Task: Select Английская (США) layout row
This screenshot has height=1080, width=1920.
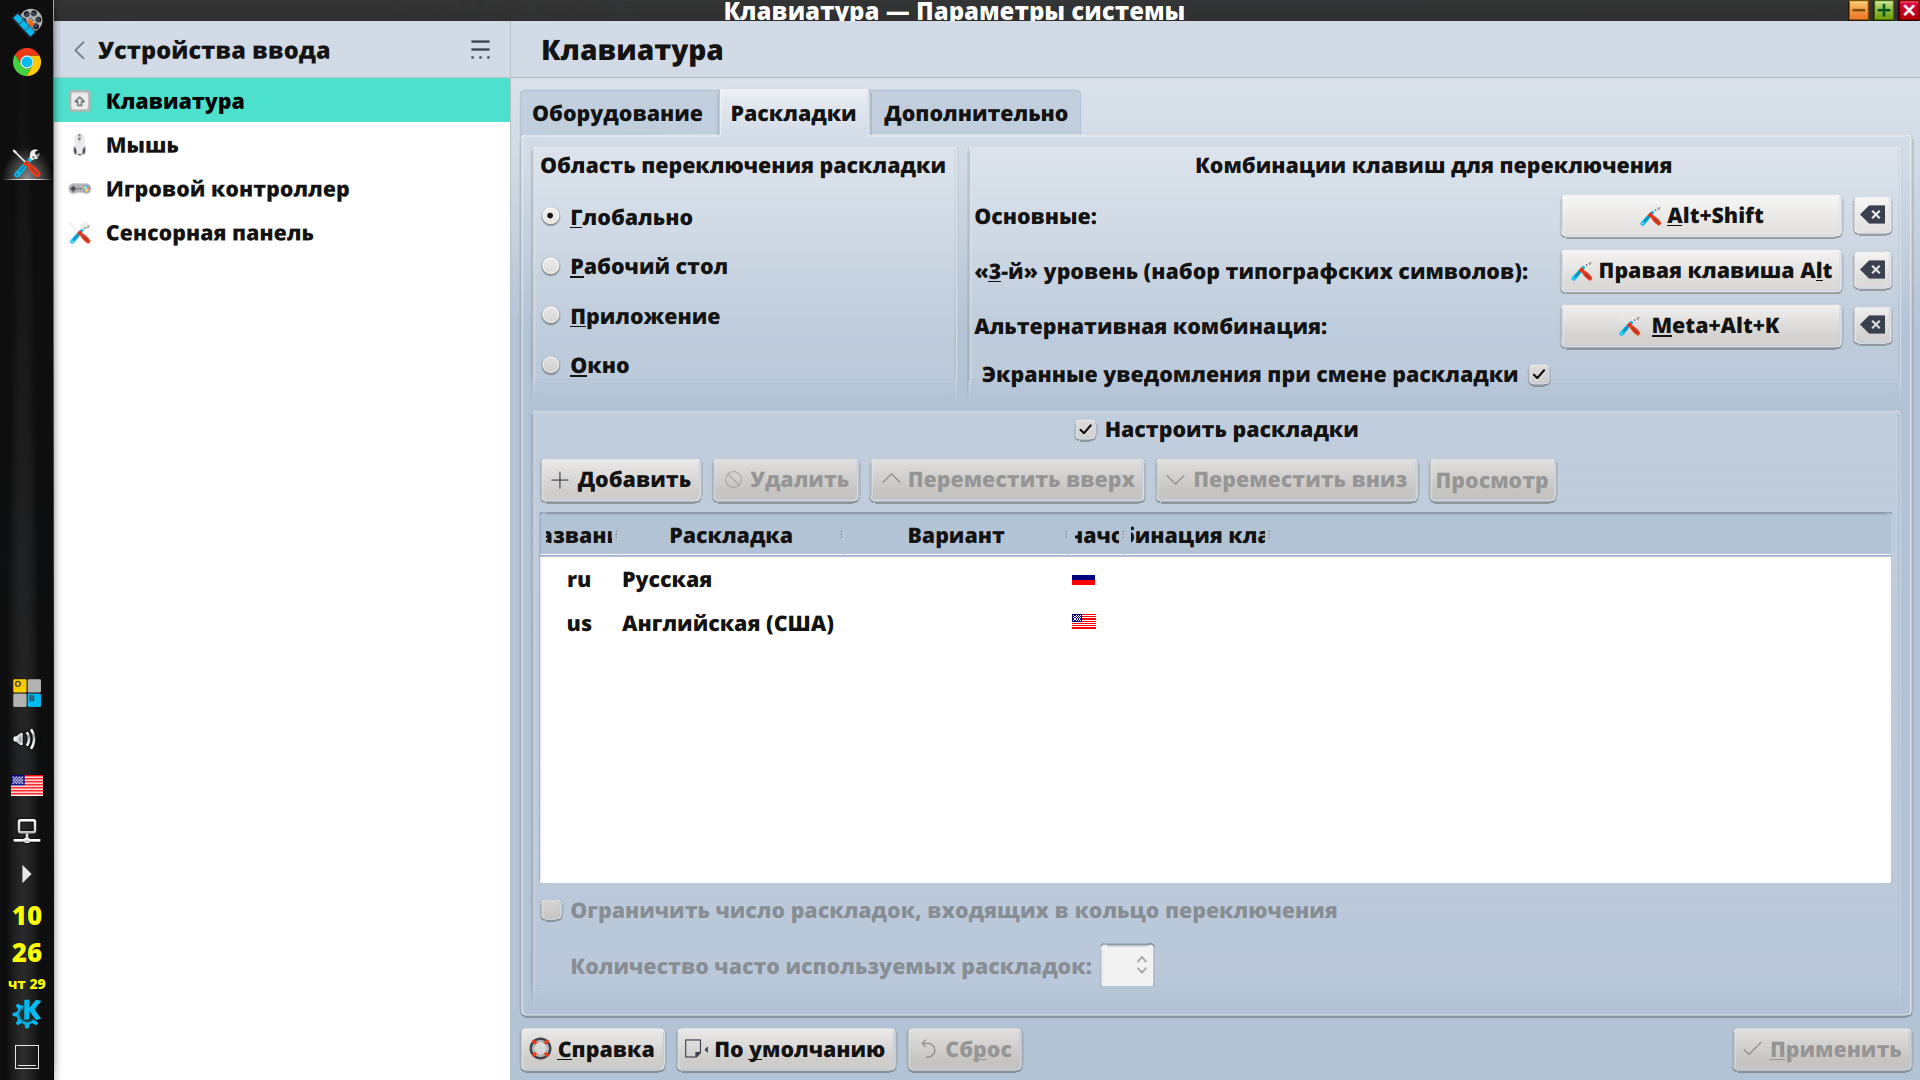Action: 727,623
